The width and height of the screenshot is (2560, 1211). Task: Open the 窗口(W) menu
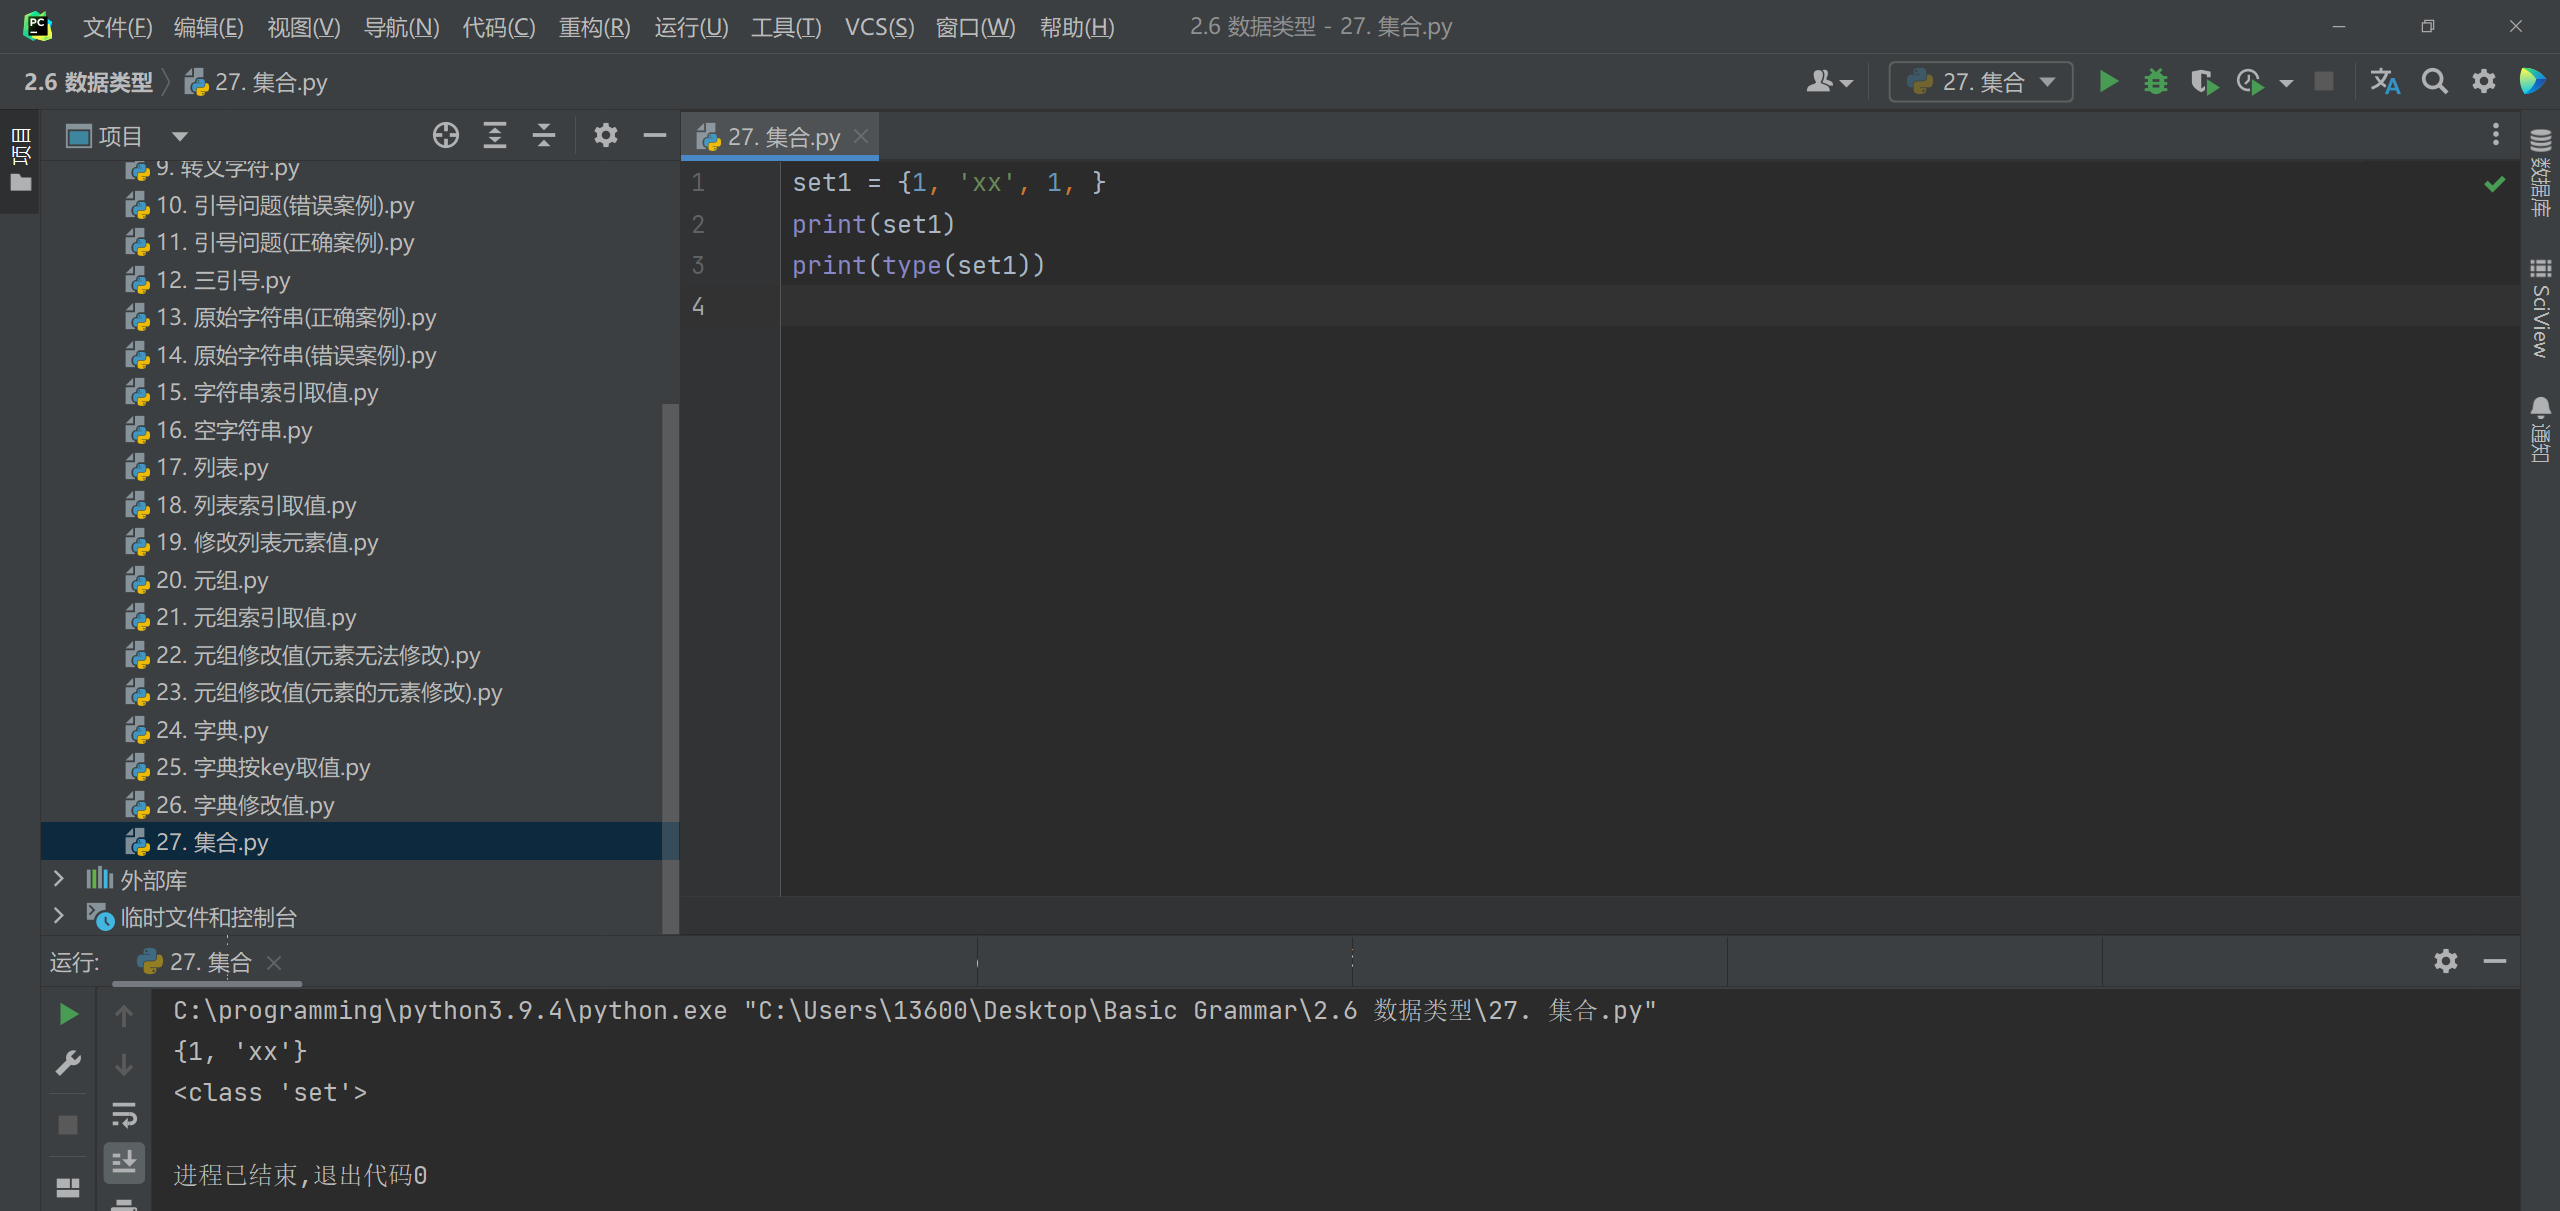click(975, 27)
